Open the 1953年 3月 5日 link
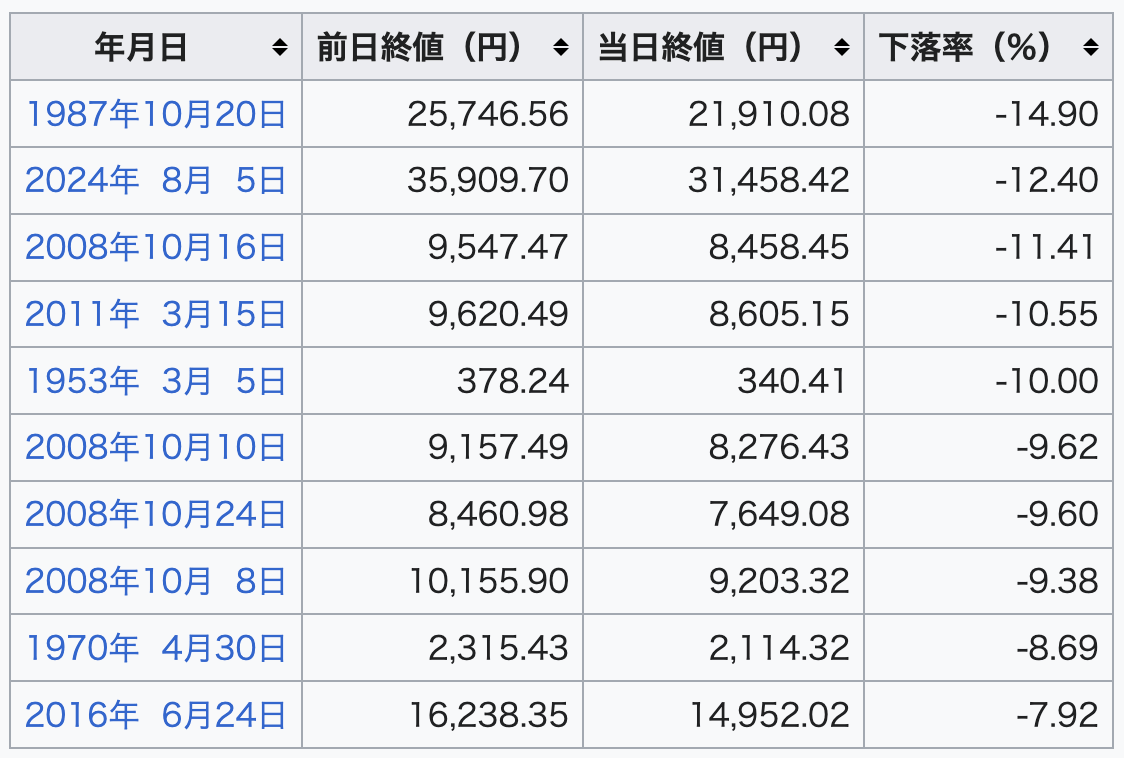Viewport: 1124px width, 758px height. pyautogui.click(x=156, y=381)
